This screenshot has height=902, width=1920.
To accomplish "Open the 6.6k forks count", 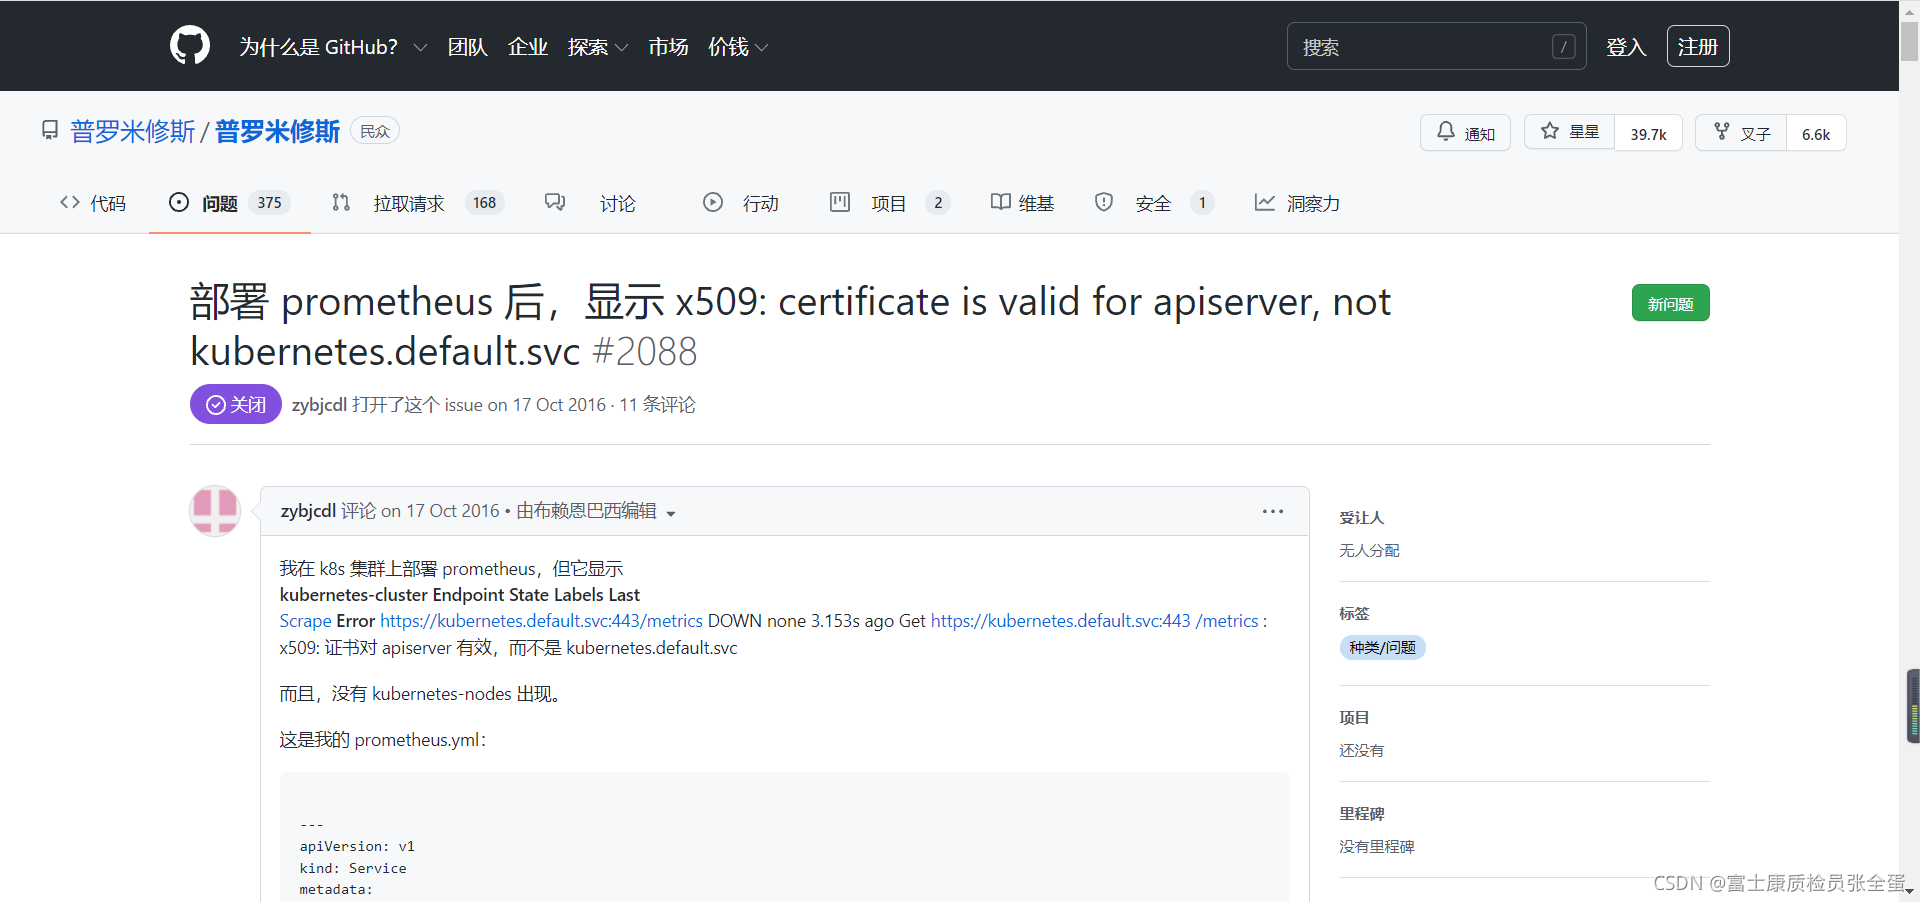I will (1816, 133).
